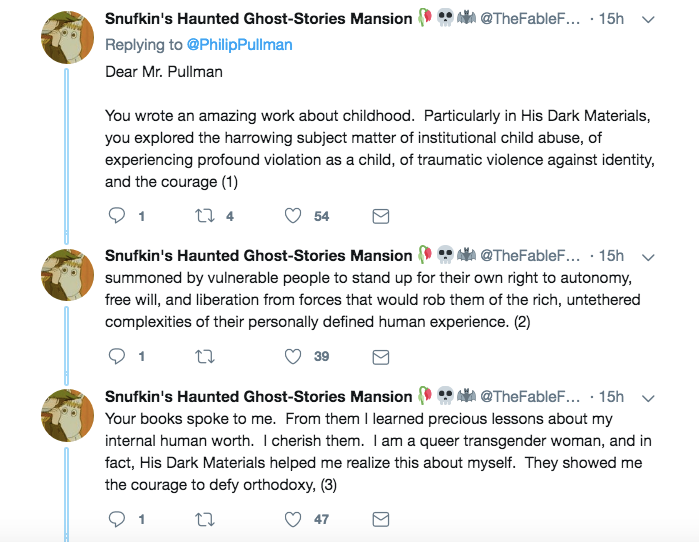Share second tweet using envelope icon
The width and height of the screenshot is (699, 542).
(380, 356)
